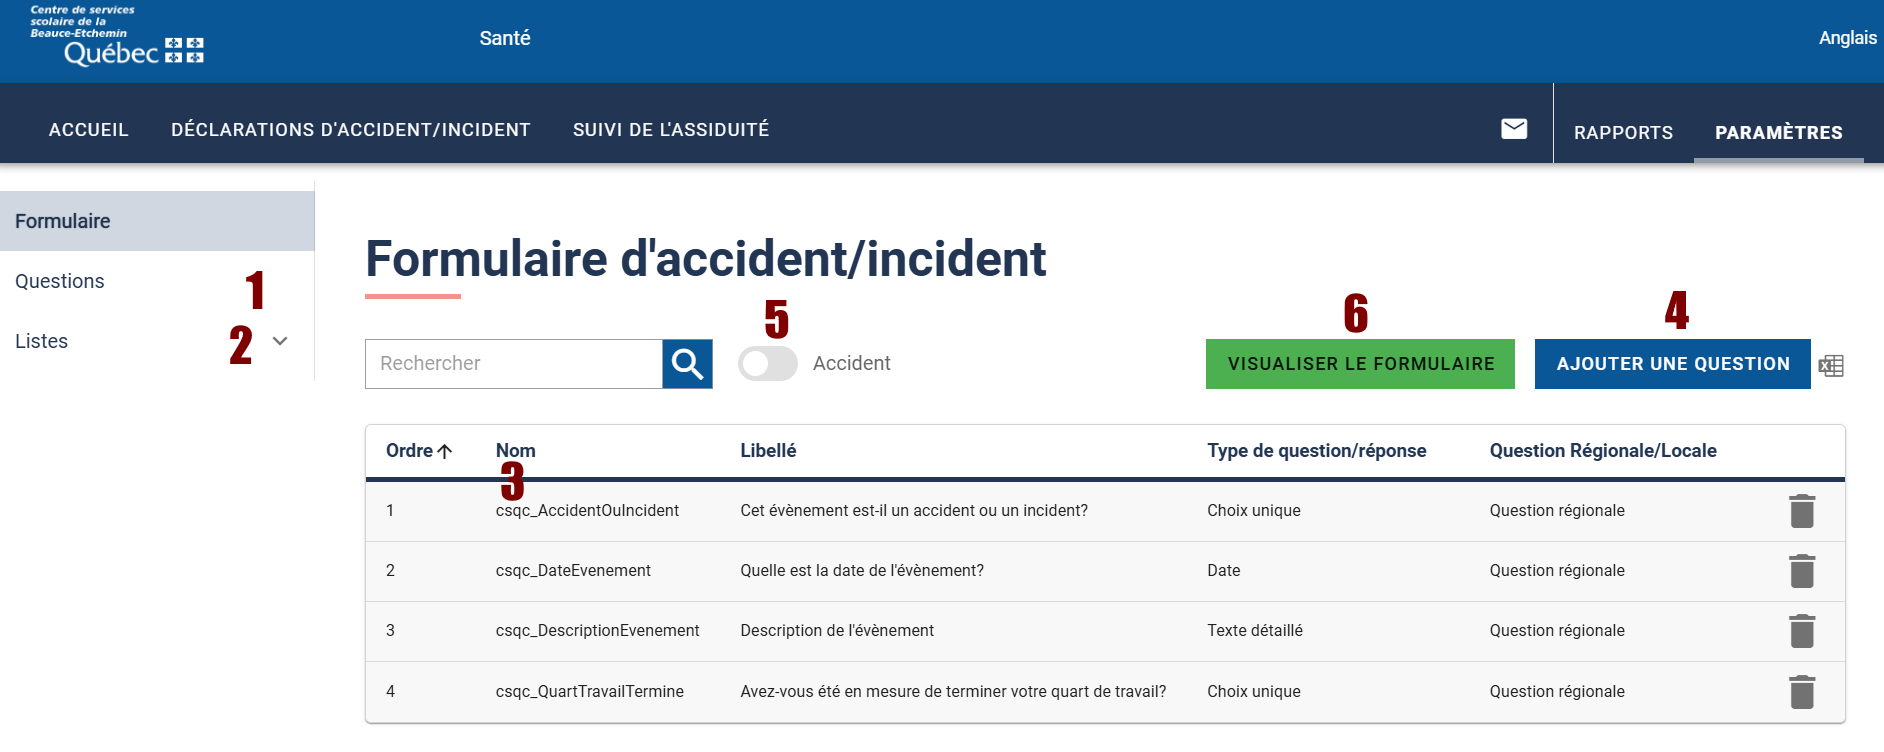Screen dimensions: 1884x752
Task: Click the 'Date' type cell
Action: point(1224,571)
